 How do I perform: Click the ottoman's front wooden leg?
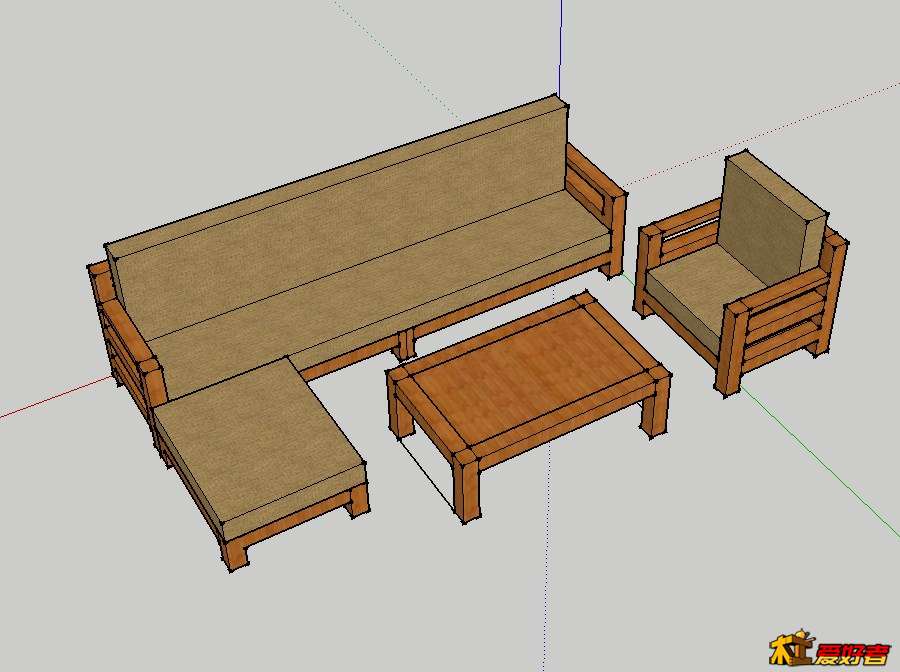pos(234,549)
